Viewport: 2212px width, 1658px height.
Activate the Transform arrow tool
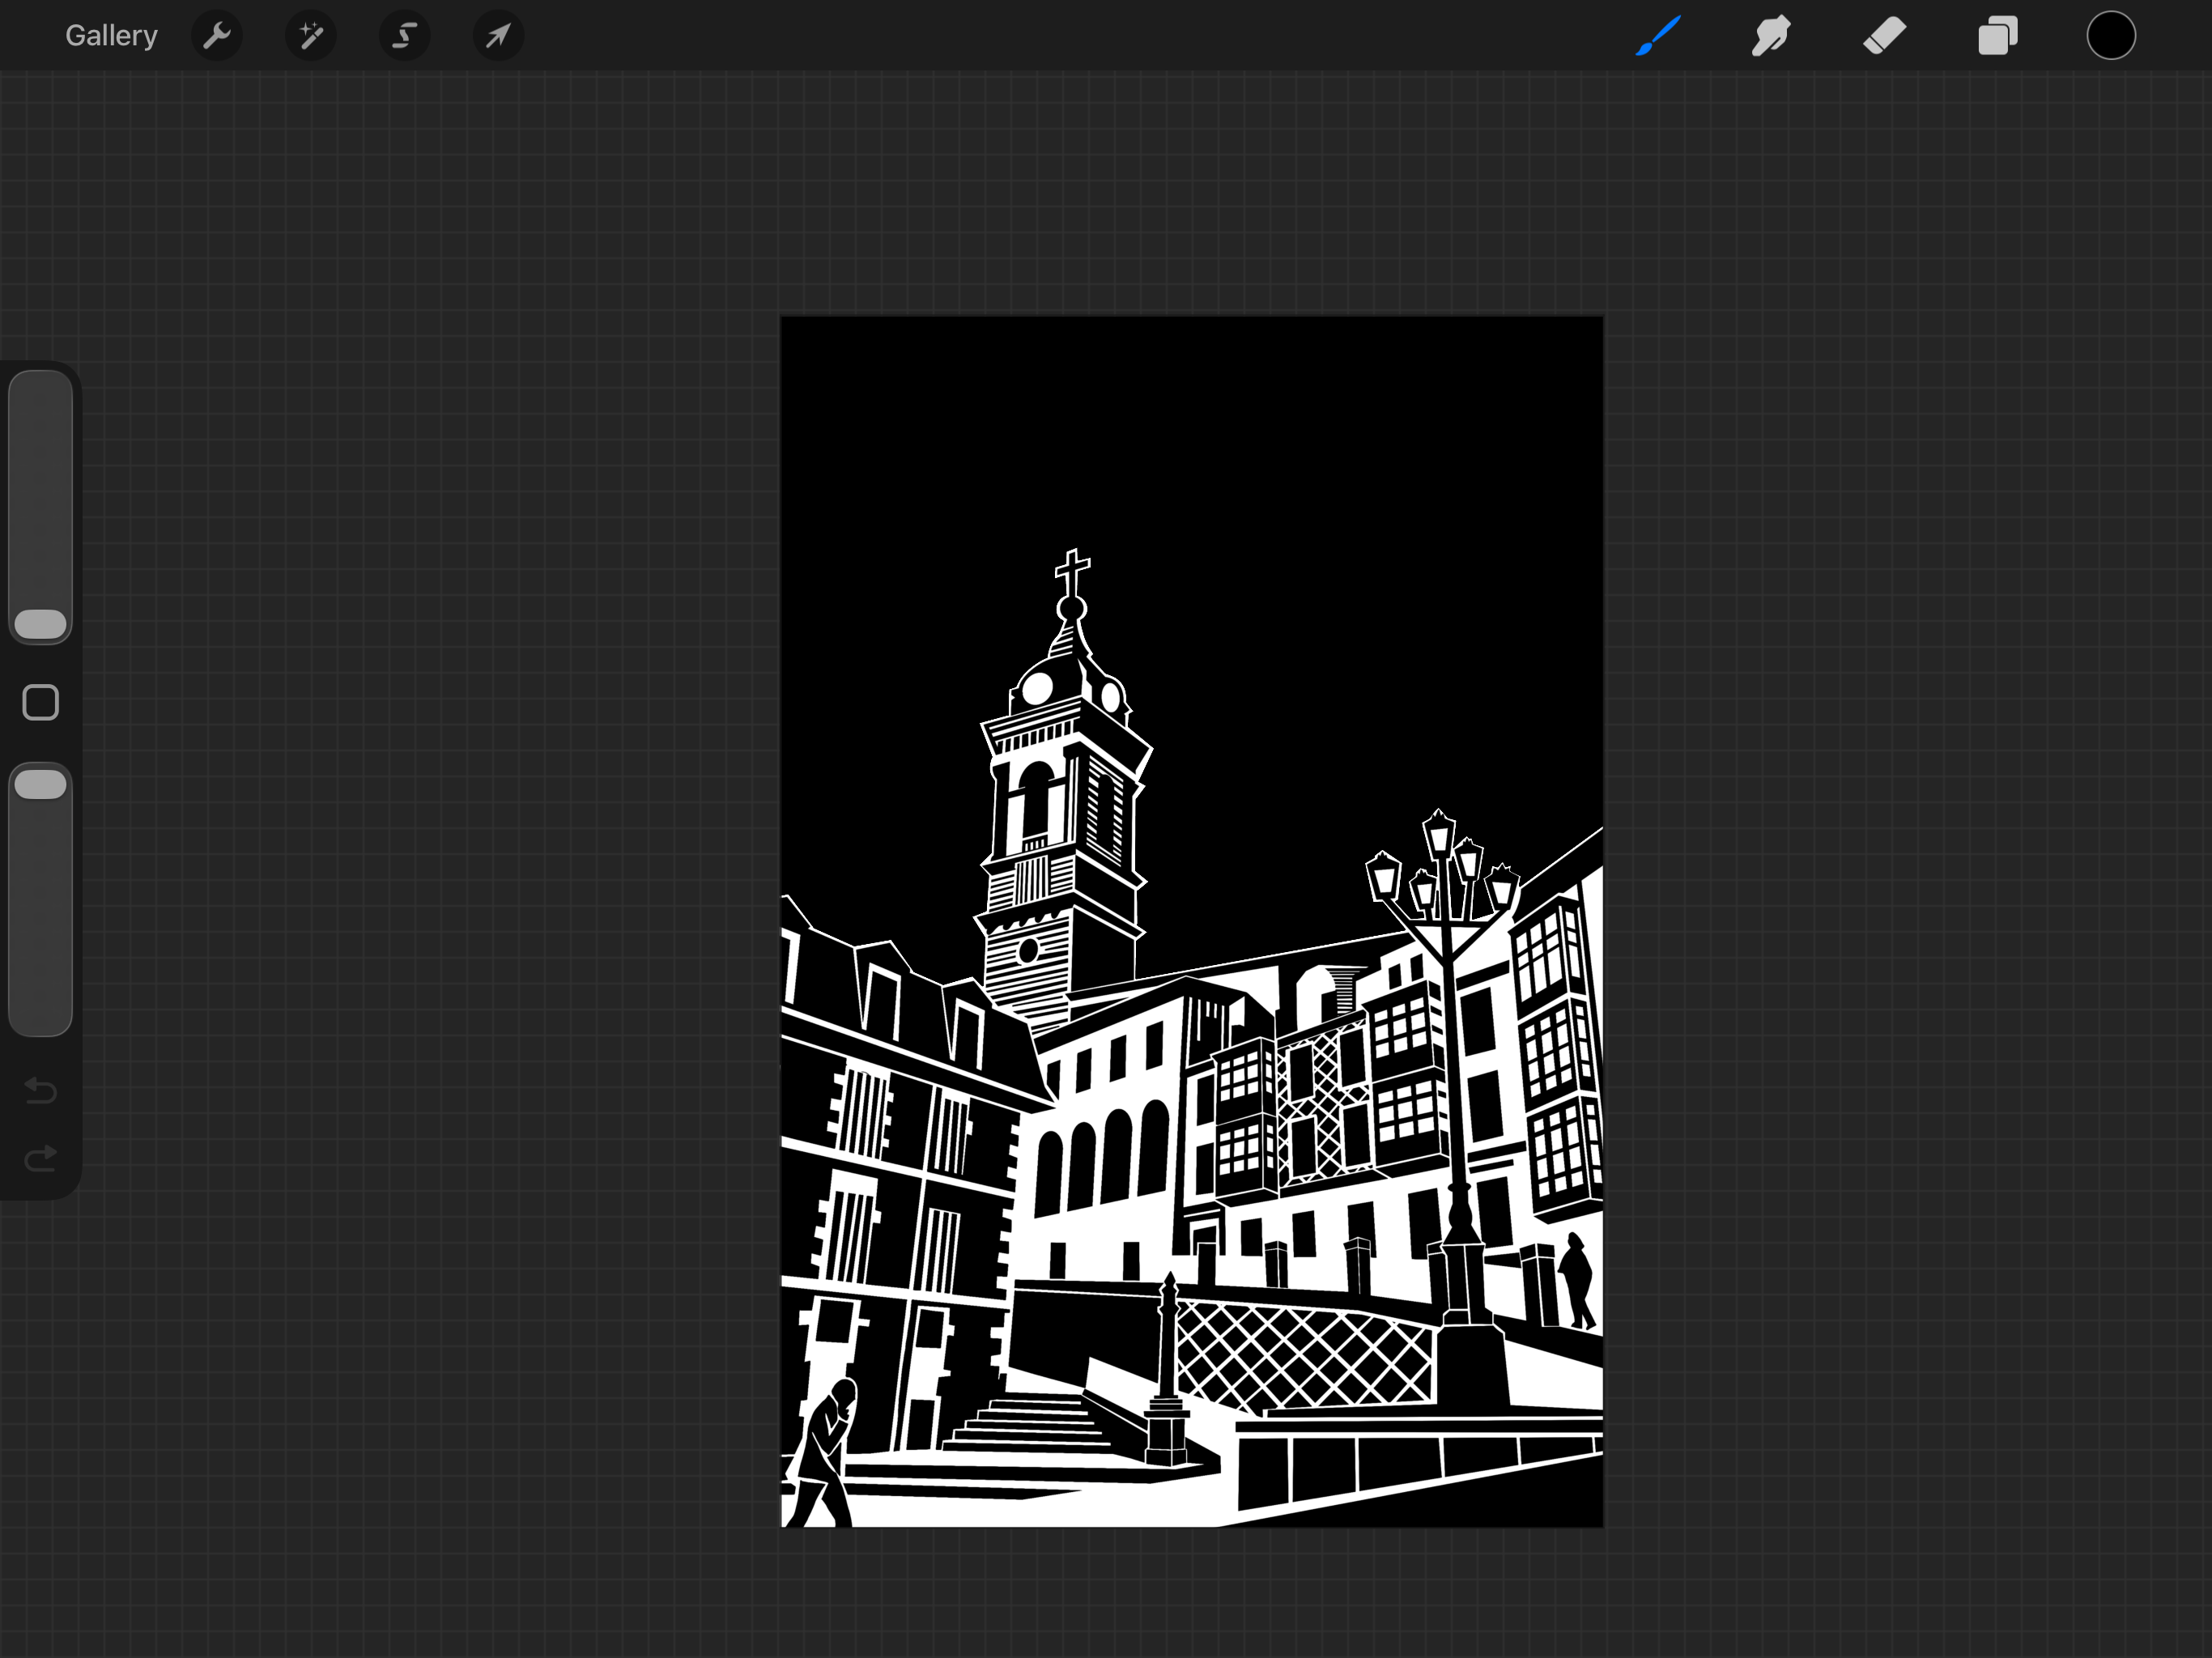498,36
